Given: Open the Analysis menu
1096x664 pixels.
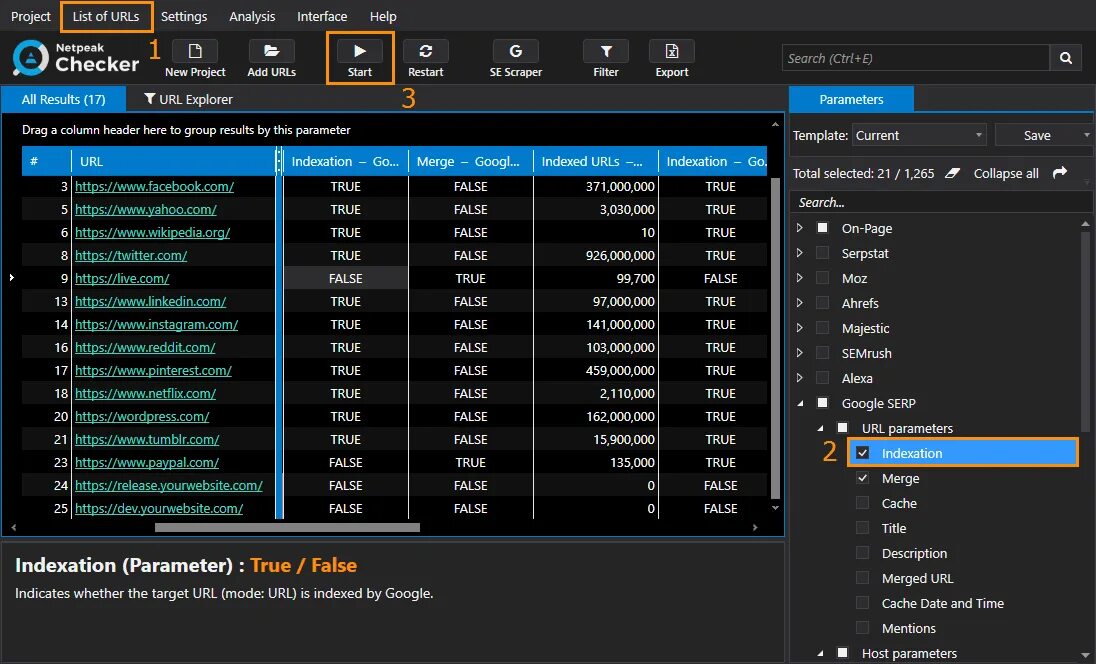Looking at the screenshot, I should [252, 16].
